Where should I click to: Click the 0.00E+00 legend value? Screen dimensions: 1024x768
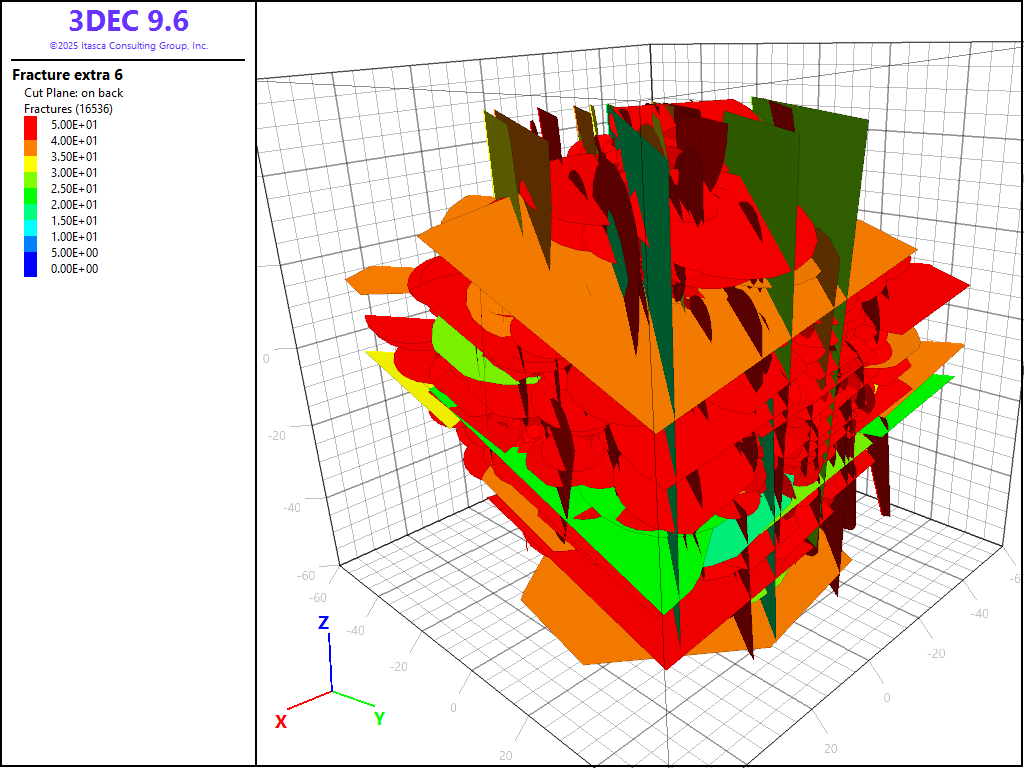coord(75,269)
